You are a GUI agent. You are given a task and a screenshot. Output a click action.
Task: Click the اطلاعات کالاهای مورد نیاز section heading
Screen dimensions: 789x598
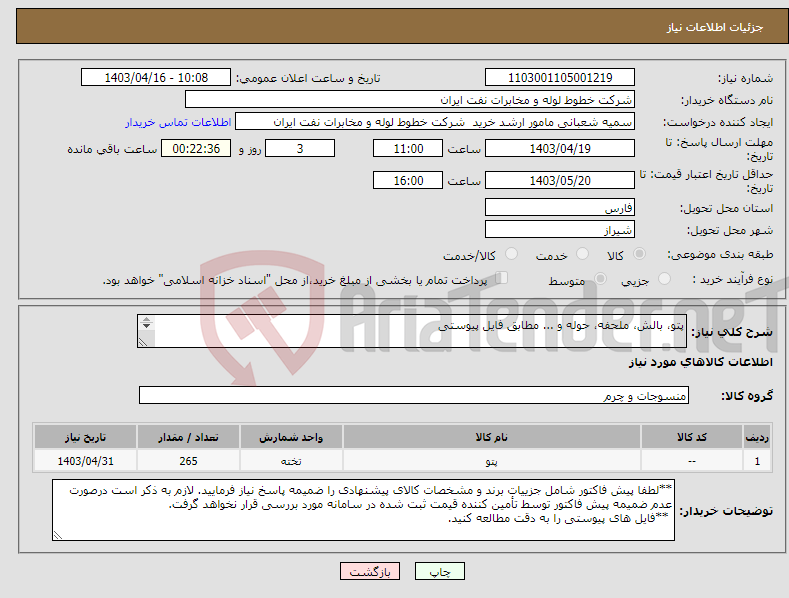click(x=700, y=362)
